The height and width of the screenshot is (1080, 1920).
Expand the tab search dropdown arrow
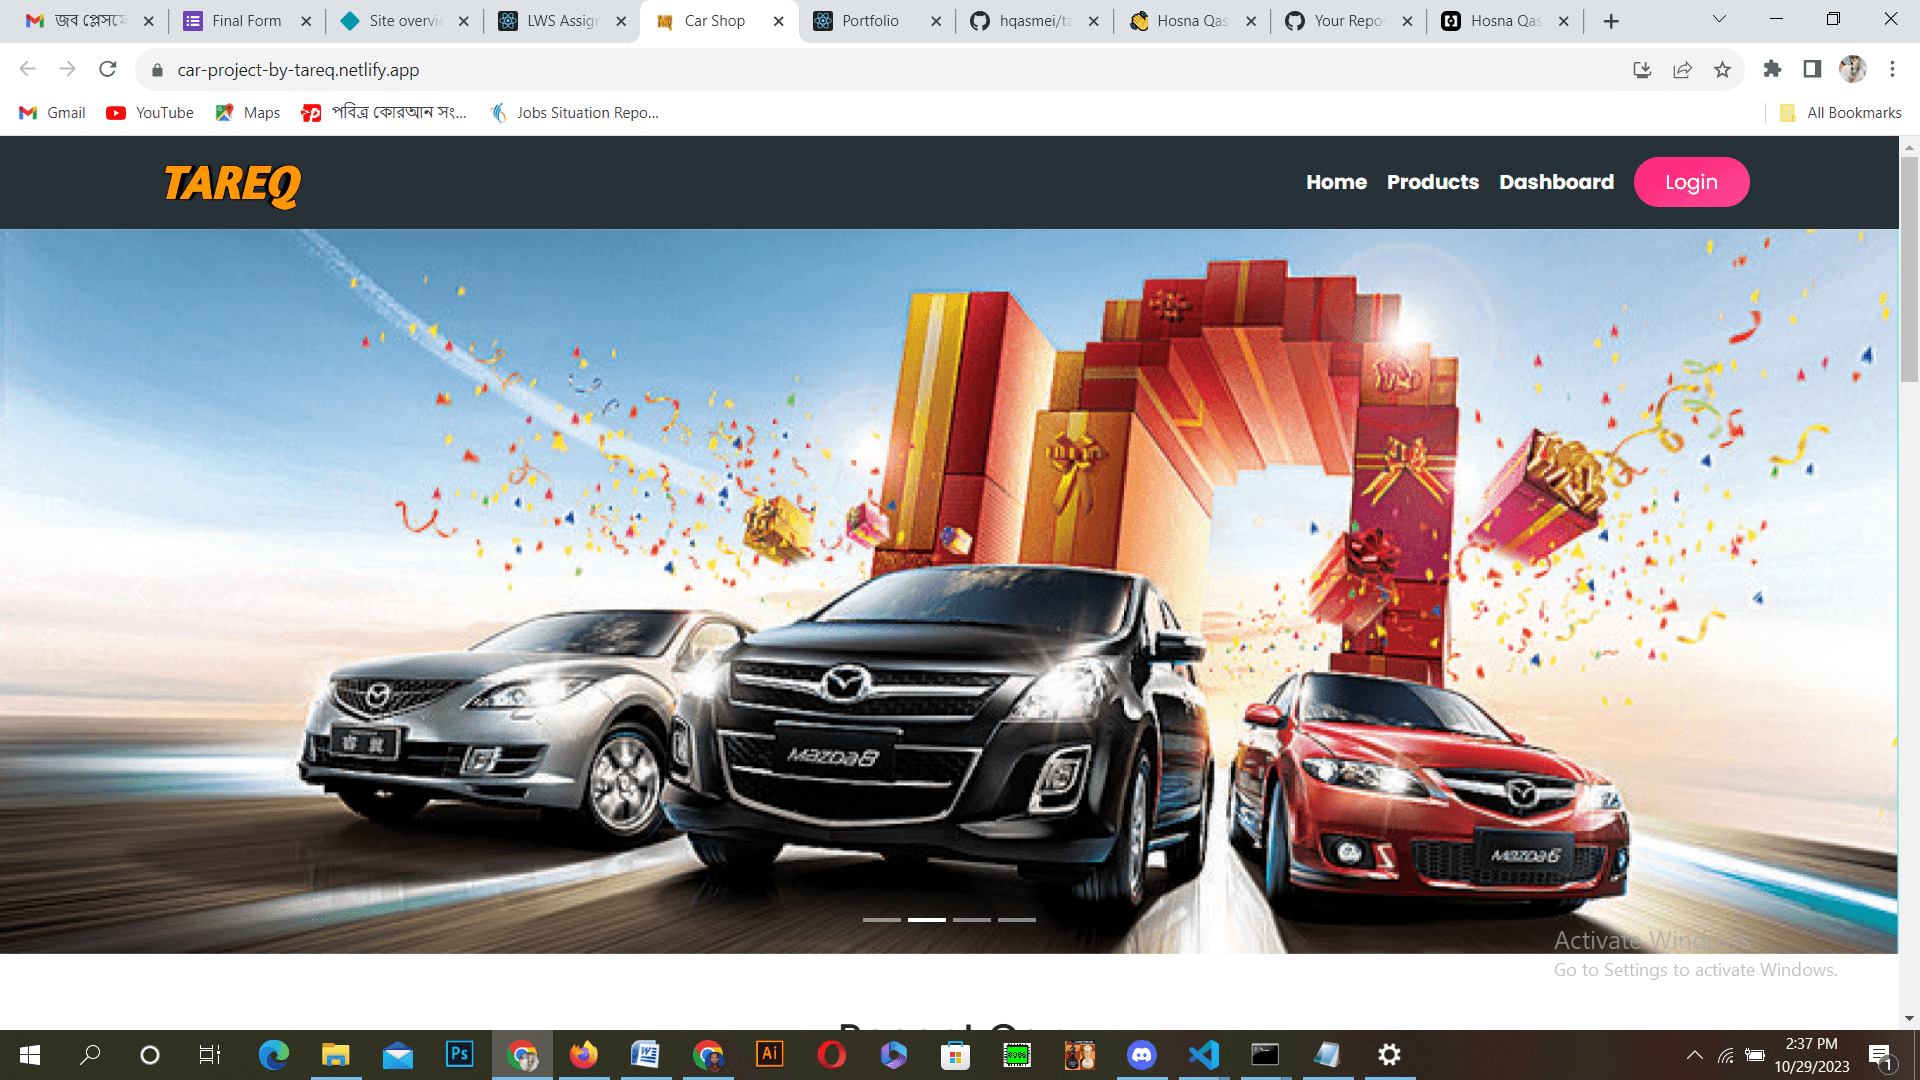(x=1719, y=19)
